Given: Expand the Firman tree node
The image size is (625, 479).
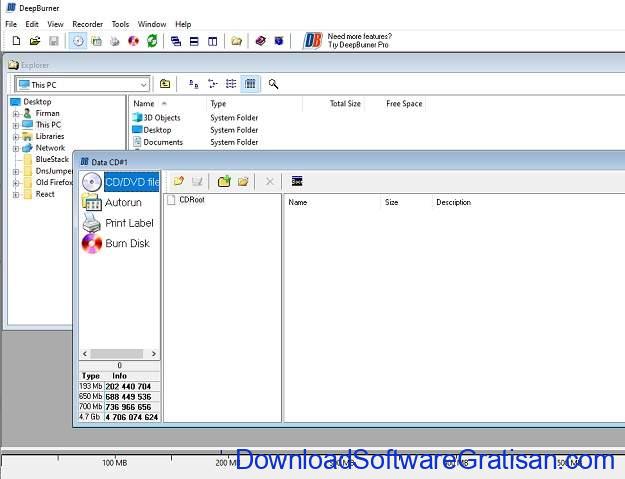Looking at the screenshot, I should click(x=16, y=114).
